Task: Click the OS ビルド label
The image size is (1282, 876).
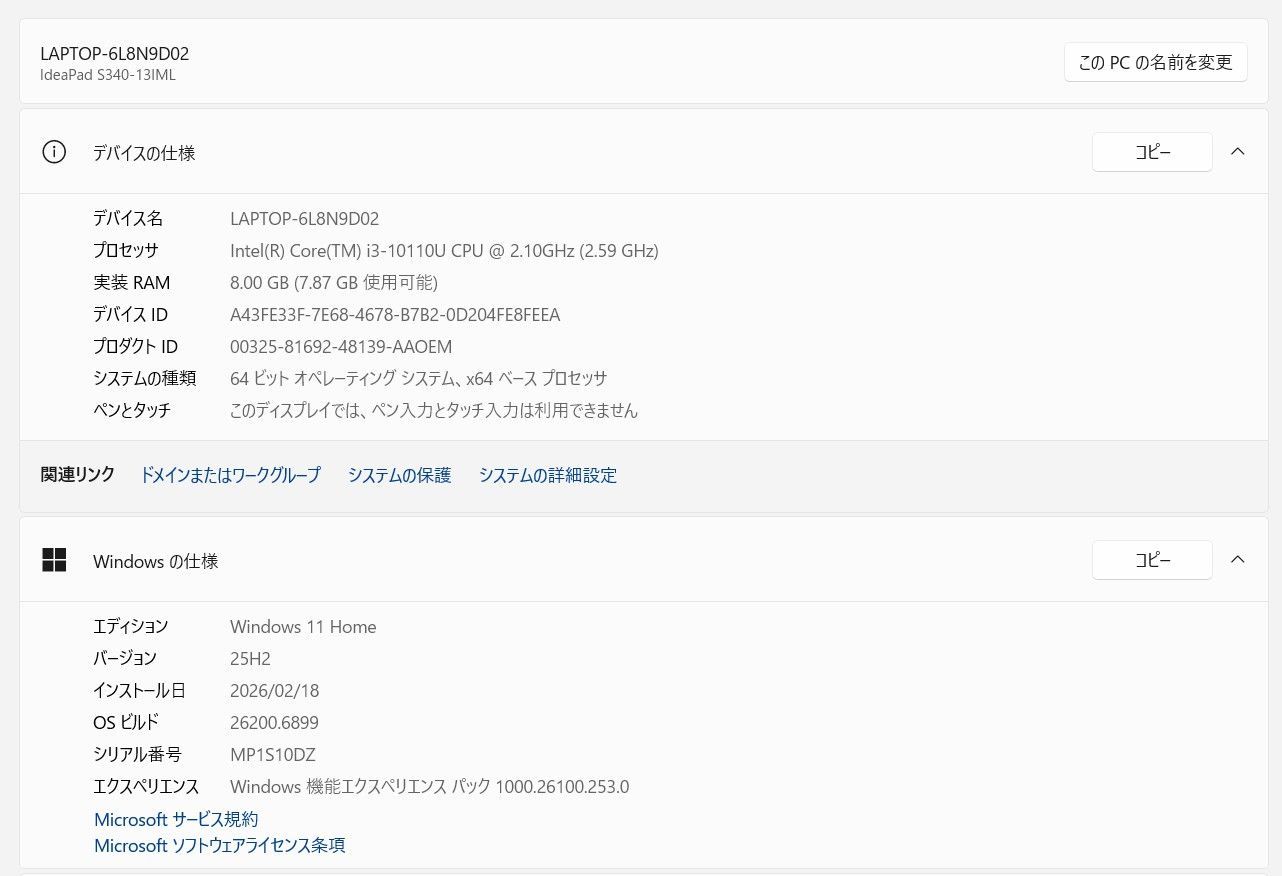Action: click(x=126, y=722)
